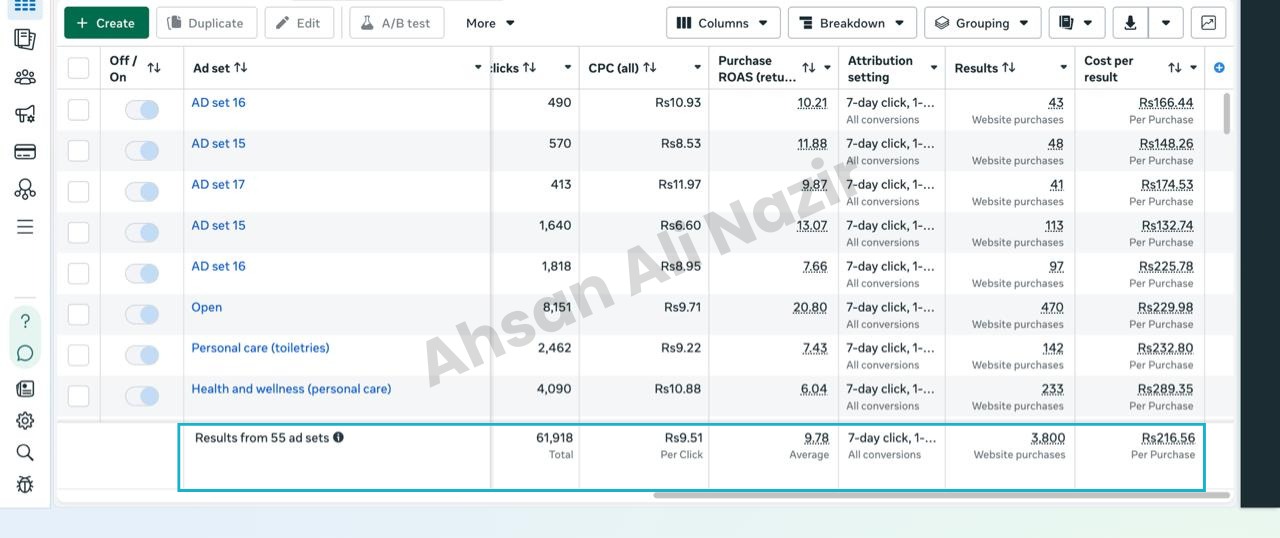Click the 61,918 total clicks value
Viewport: 1280px width, 538px height.
(554, 437)
